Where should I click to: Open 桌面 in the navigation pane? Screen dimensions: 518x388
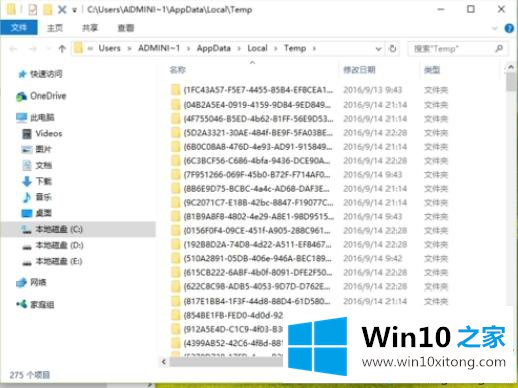tap(43, 213)
